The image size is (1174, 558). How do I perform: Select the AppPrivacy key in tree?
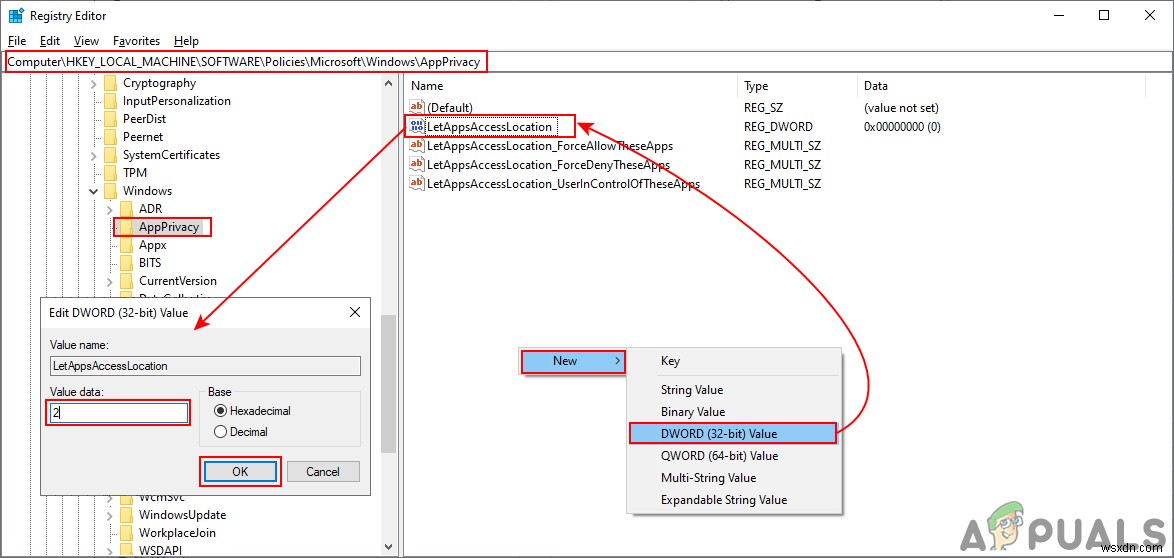tap(168, 227)
